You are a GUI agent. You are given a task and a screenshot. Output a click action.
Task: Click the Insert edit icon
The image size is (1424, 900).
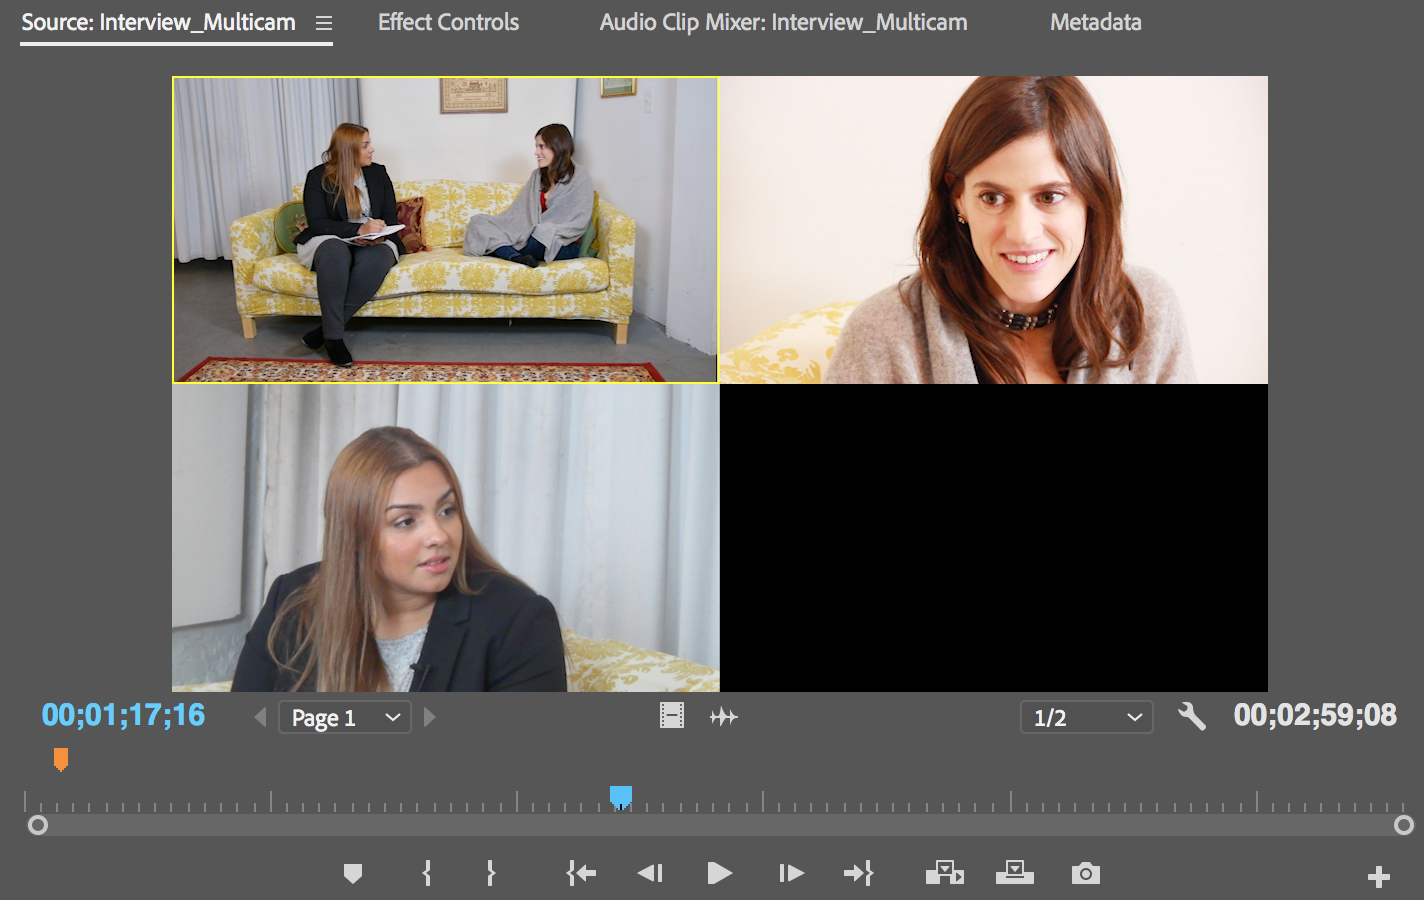(944, 874)
